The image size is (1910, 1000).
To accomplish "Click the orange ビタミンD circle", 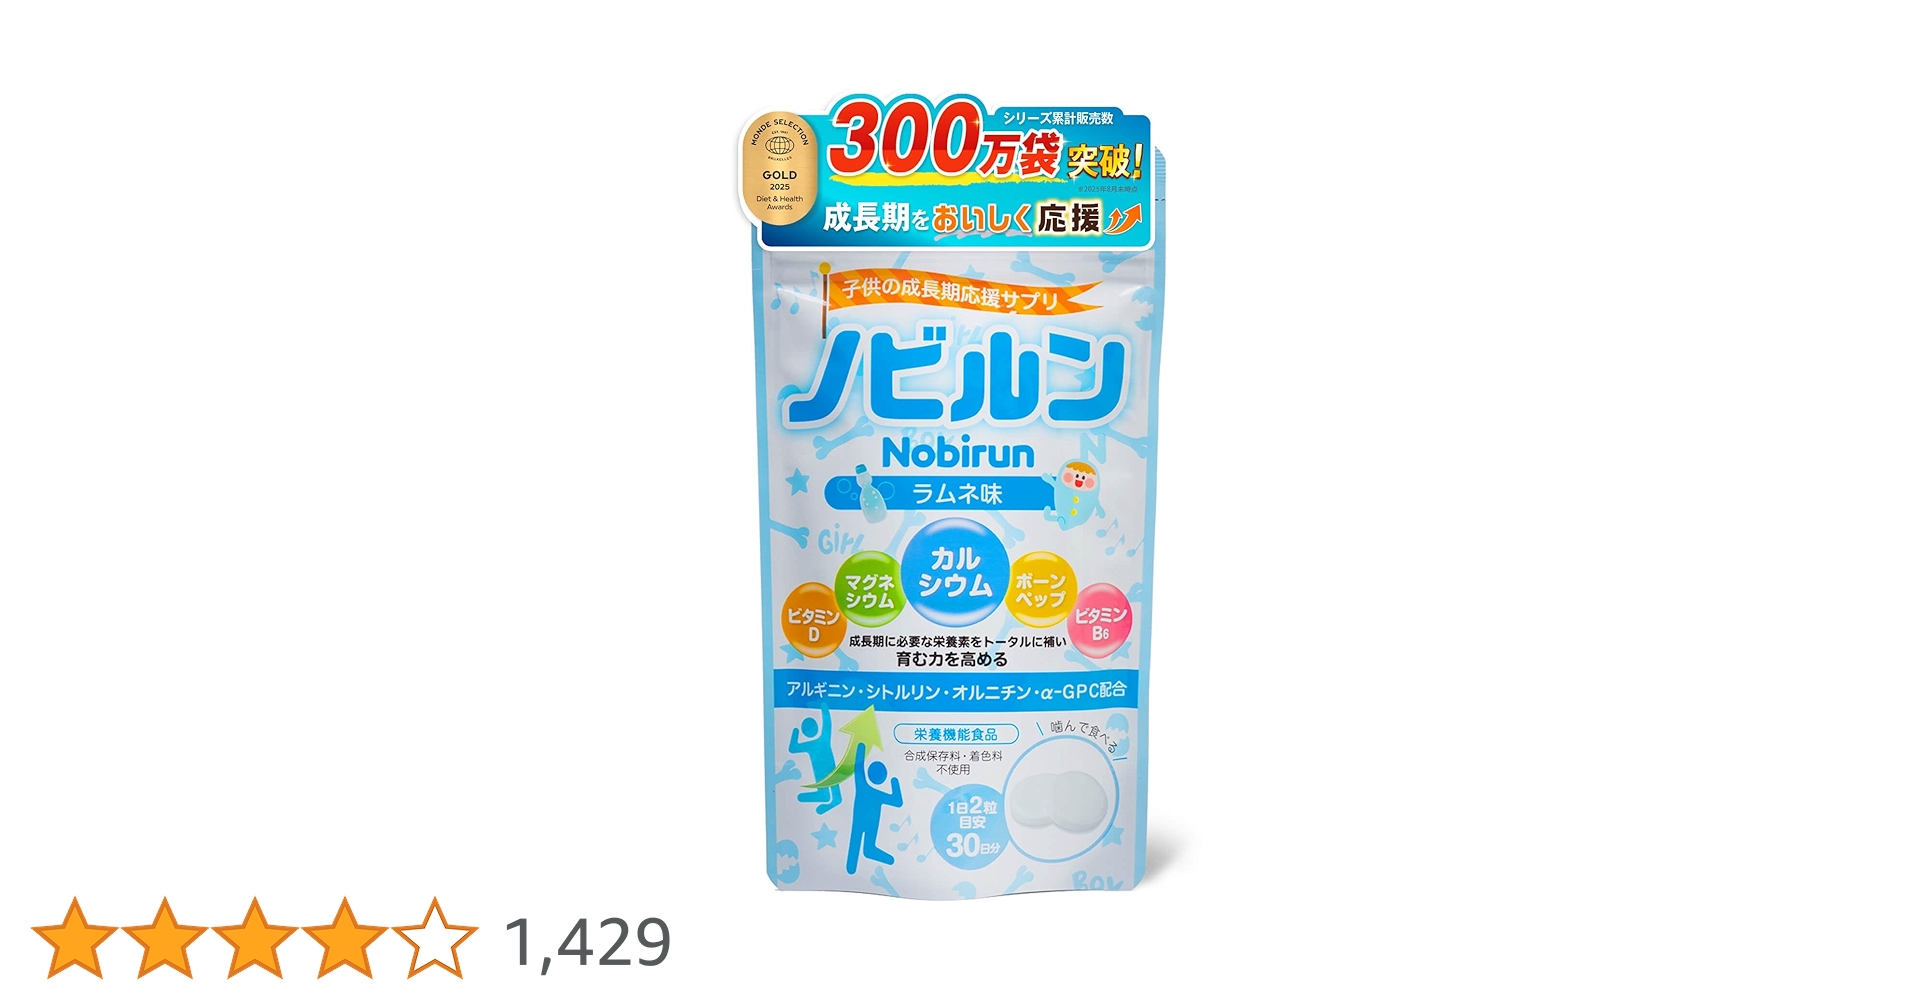I will point(813,622).
